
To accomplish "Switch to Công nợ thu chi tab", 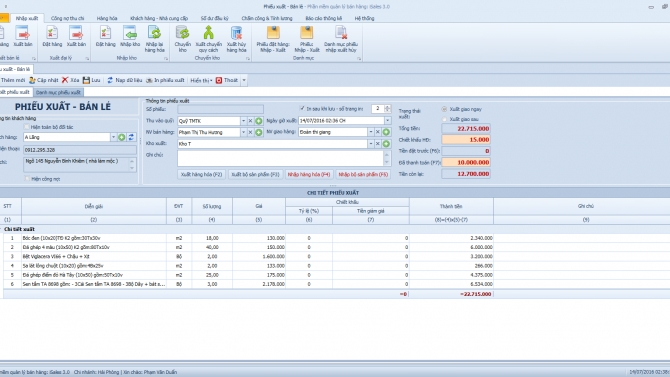I will click(68, 18).
